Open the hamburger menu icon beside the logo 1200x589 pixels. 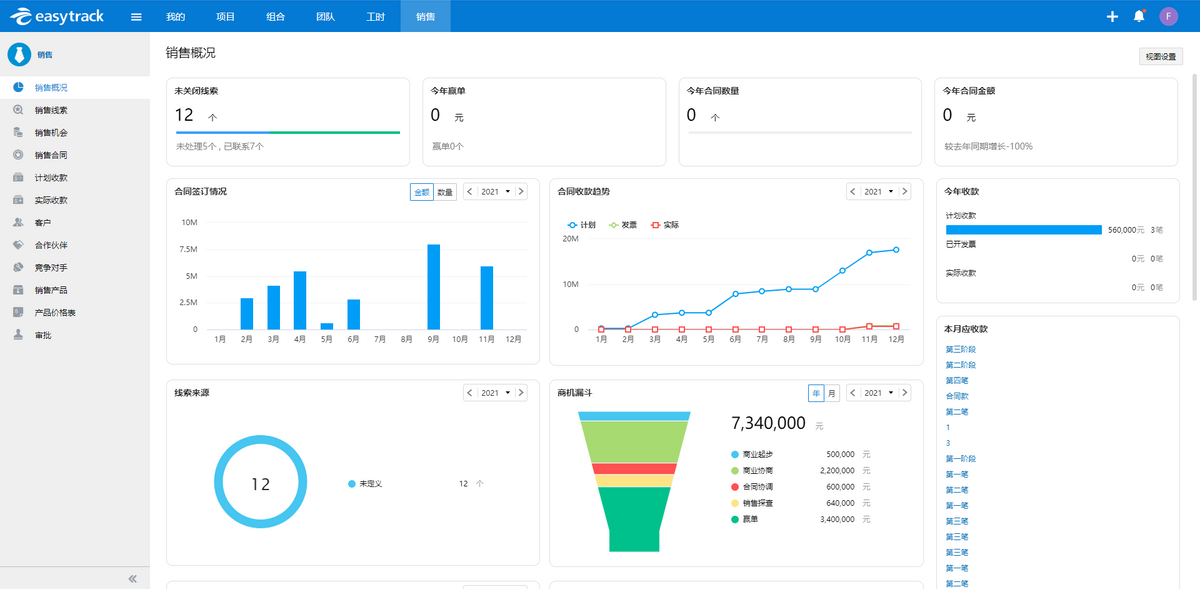point(136,16)
